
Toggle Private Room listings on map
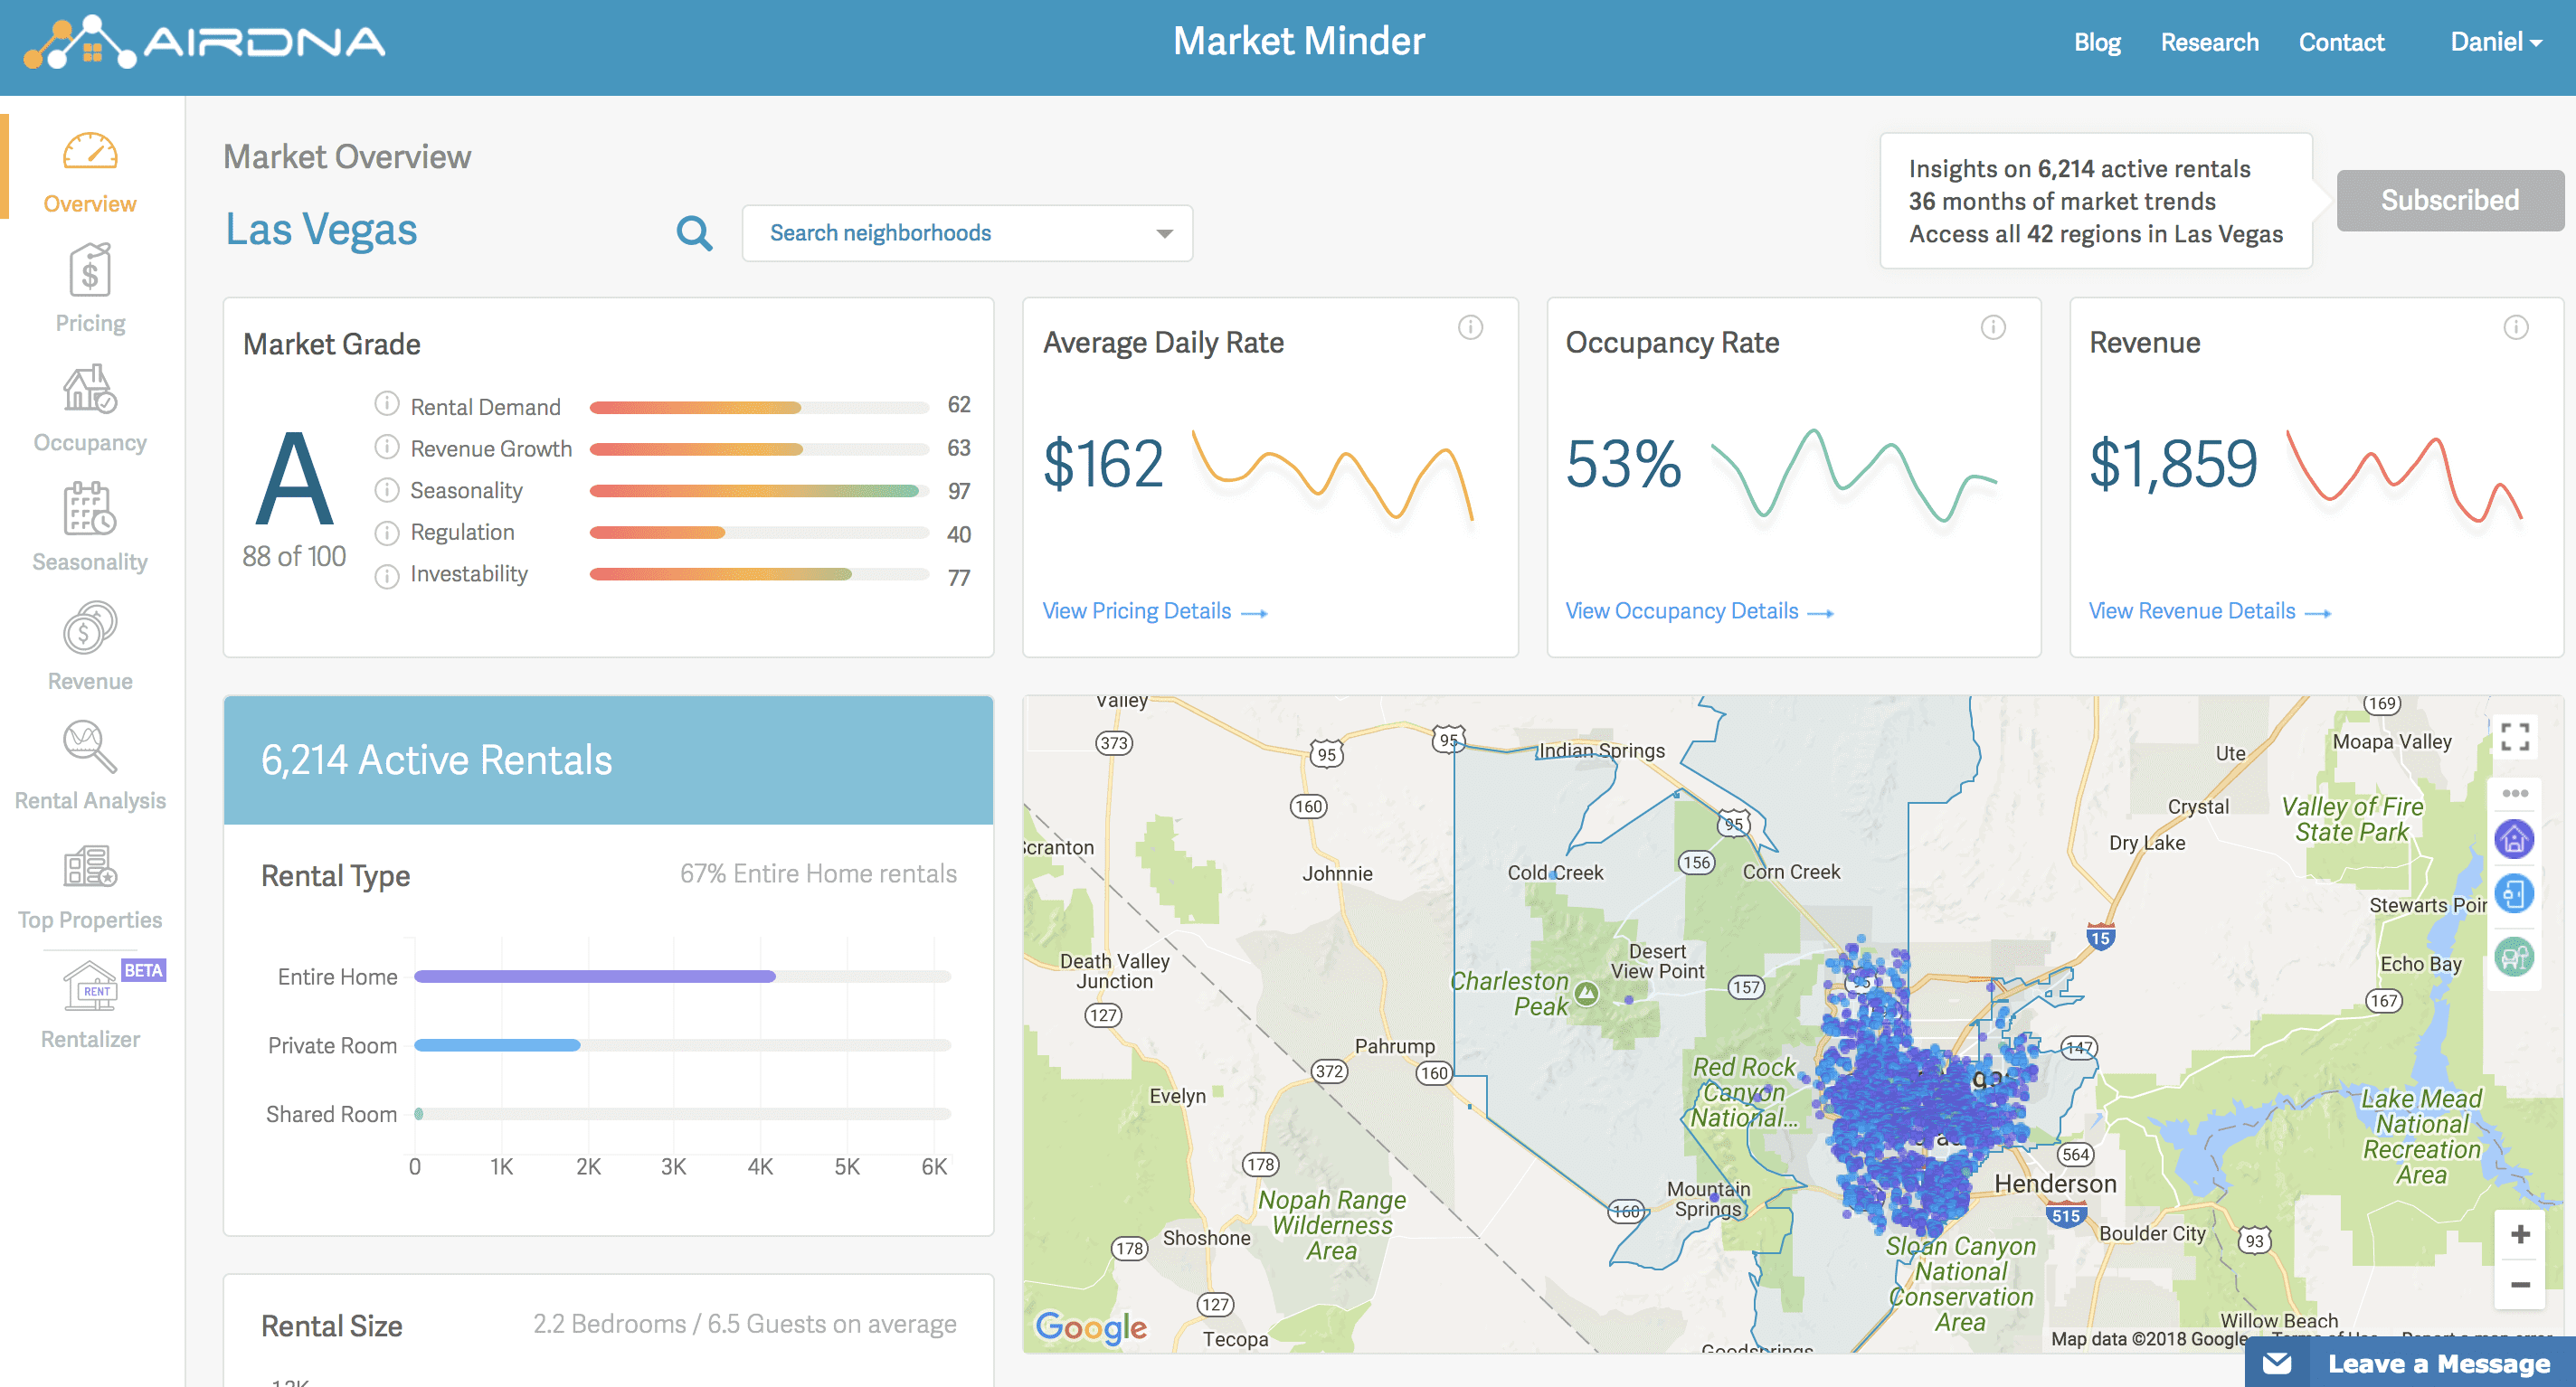coord(2514,894)
